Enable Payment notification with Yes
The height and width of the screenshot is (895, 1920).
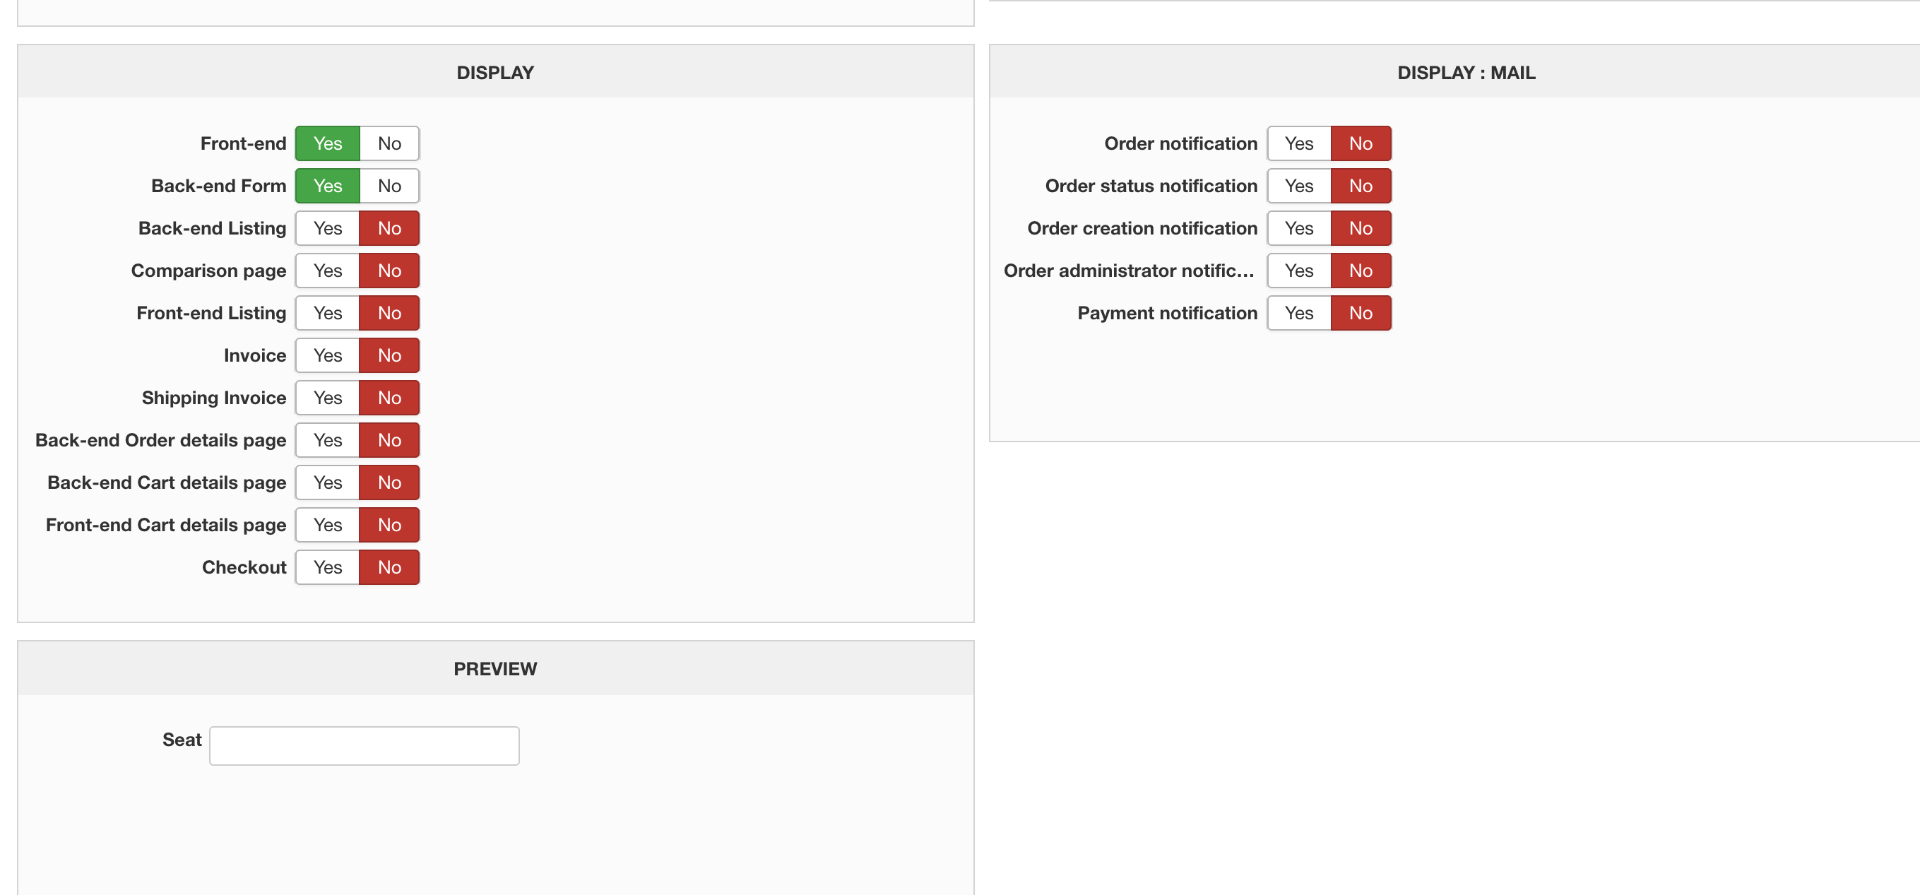[1299, 313]
